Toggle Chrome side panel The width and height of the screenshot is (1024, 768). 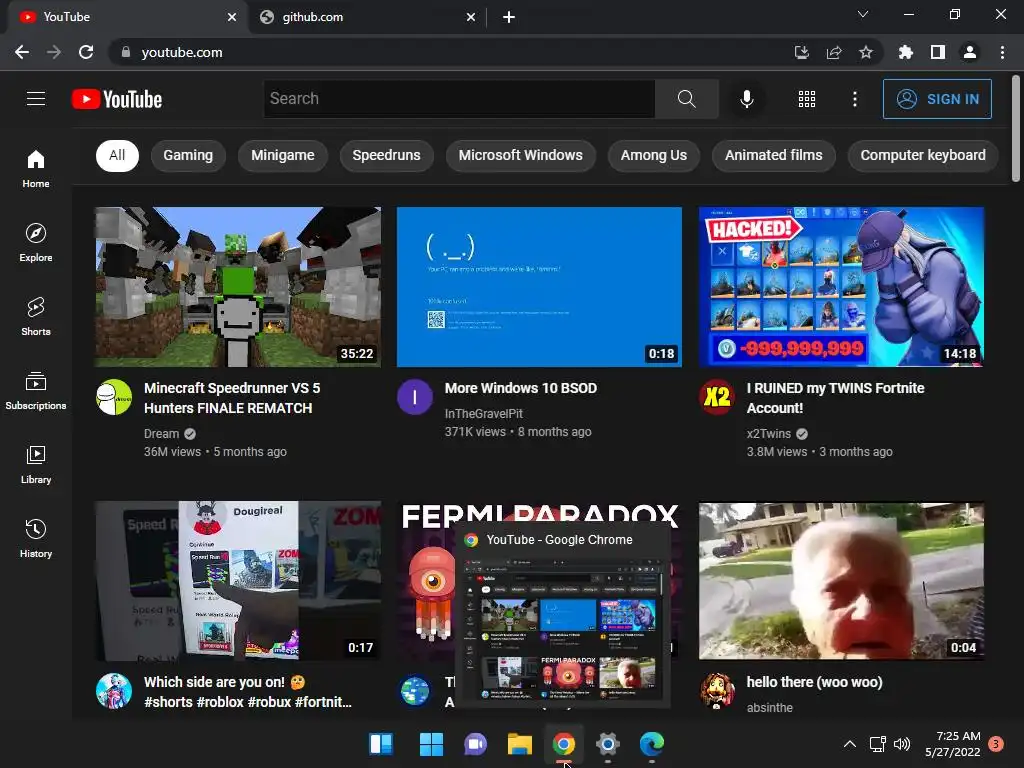[x=937, y=52]
